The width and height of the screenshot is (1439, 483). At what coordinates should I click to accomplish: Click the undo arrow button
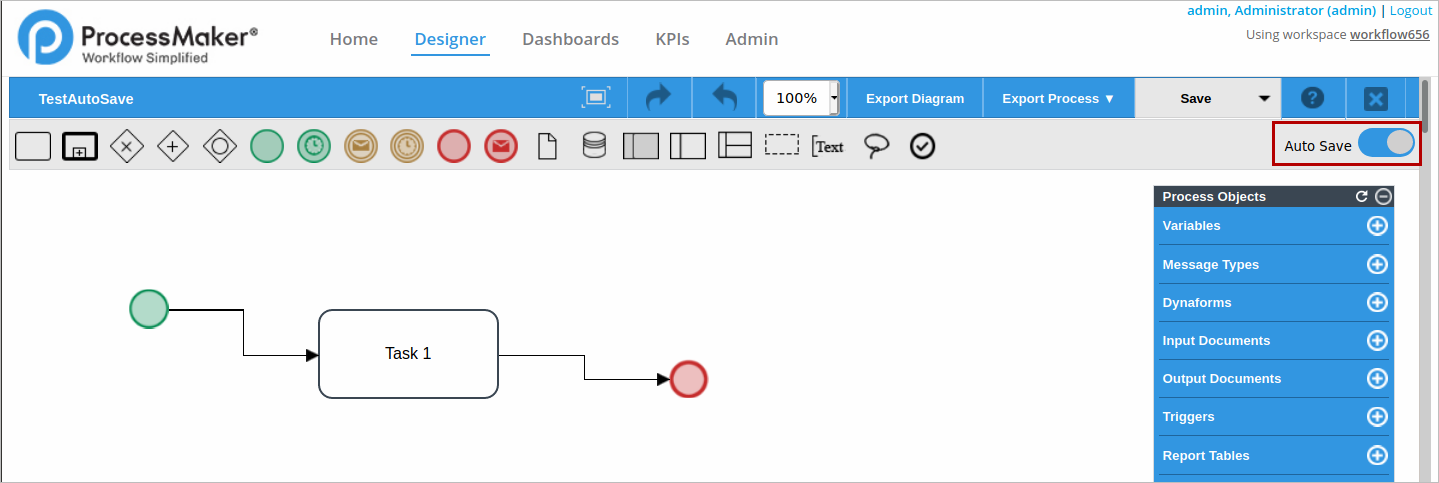(724, 98)
